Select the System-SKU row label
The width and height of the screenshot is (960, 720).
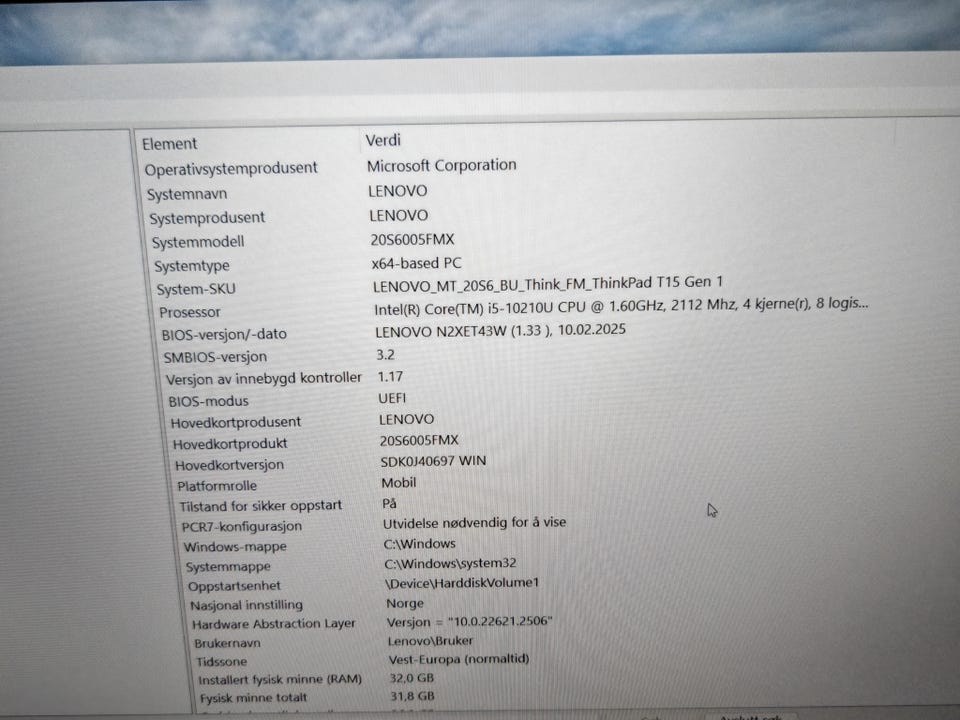196,289
